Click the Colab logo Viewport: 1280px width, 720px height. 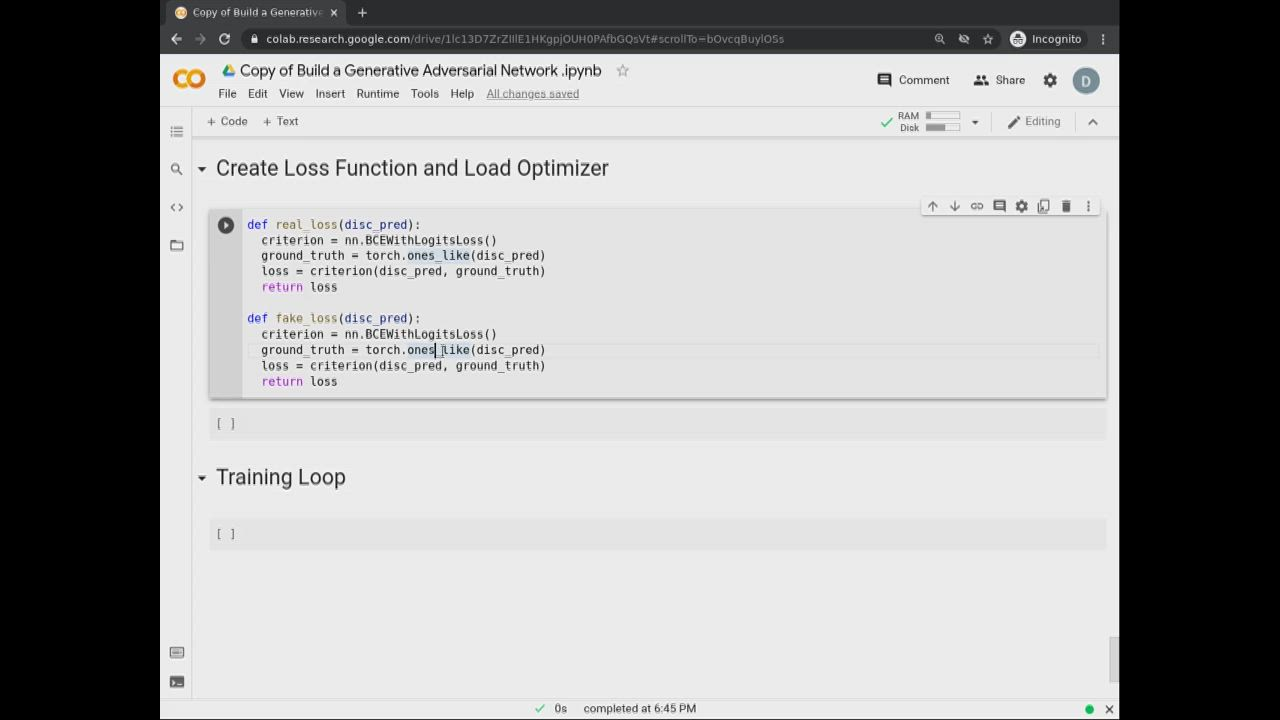(189, 79)
